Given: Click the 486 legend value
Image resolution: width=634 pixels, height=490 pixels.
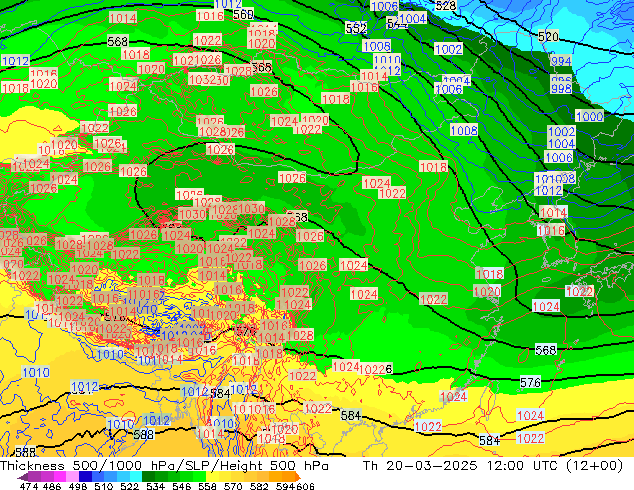Looking at the screenshot, I should (52, 486).
